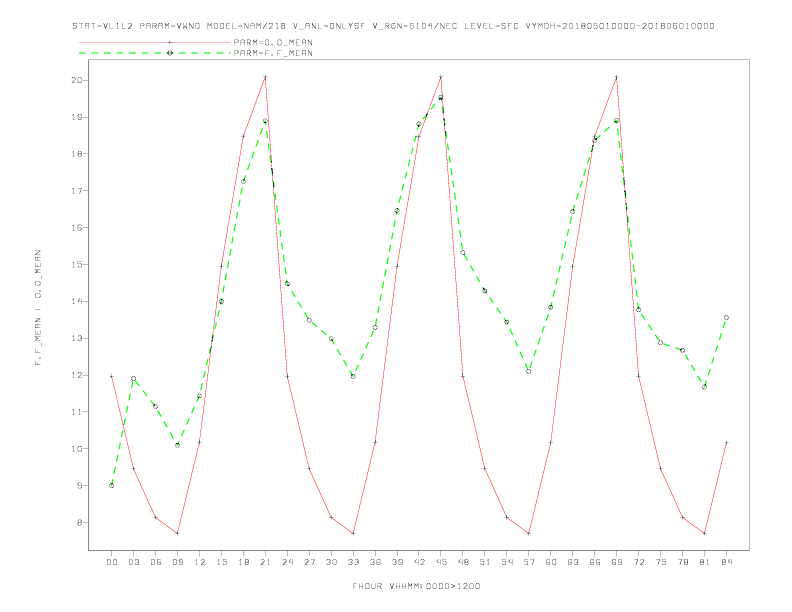792x612 pixels.
Task: Click x-axis tick label 84
Action: 726,562
